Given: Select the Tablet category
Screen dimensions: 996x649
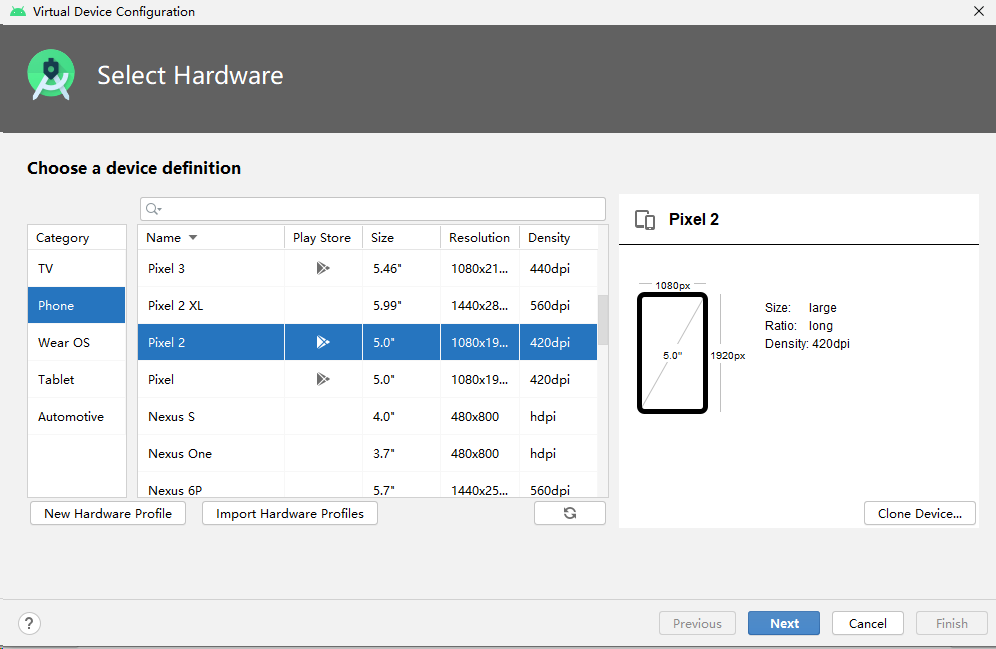Looking at the screenshot, I should (x=76, y=379).
